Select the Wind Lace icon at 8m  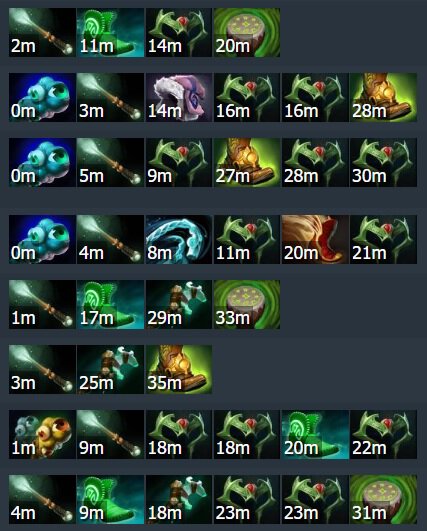pyautogui.click(x=178, y=239)
